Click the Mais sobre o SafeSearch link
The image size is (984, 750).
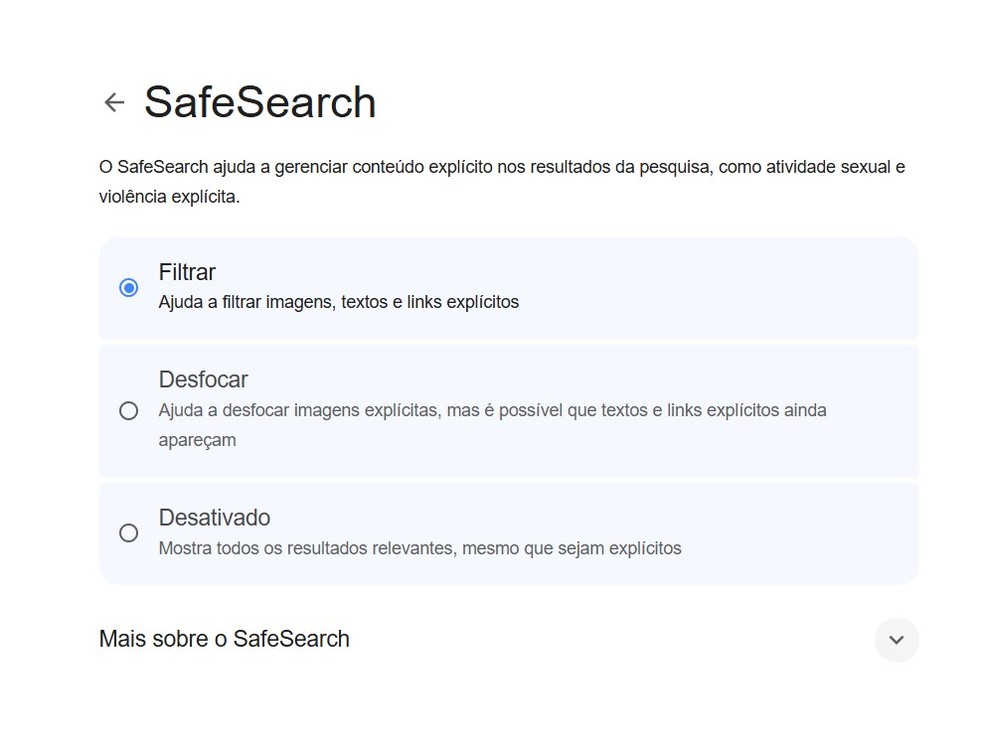pyautogui.click(x=223, y=639)
